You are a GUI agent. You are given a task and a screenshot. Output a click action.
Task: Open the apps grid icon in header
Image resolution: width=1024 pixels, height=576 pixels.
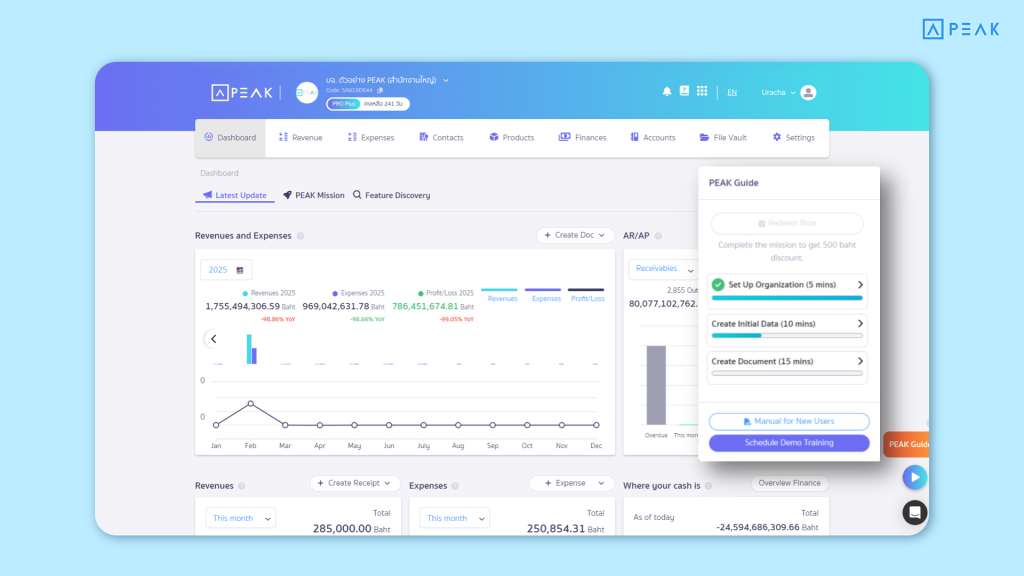[701, 91]
